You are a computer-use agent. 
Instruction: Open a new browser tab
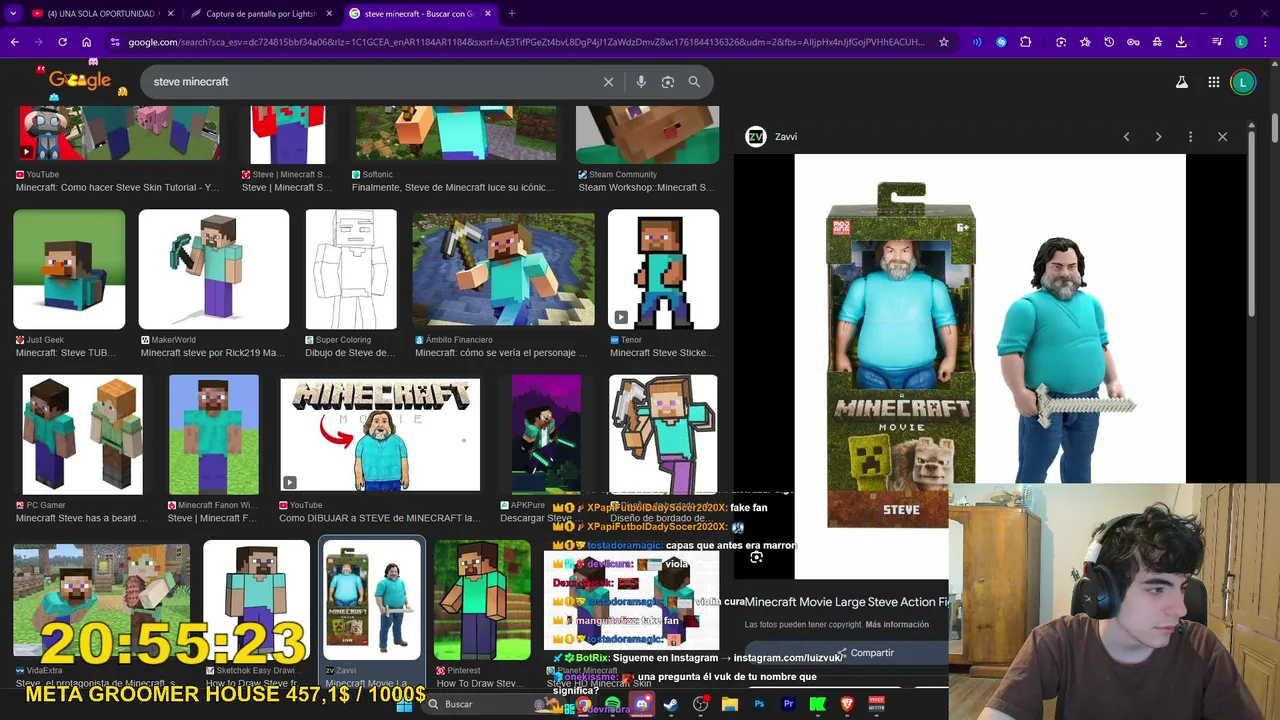click(511, 14)
